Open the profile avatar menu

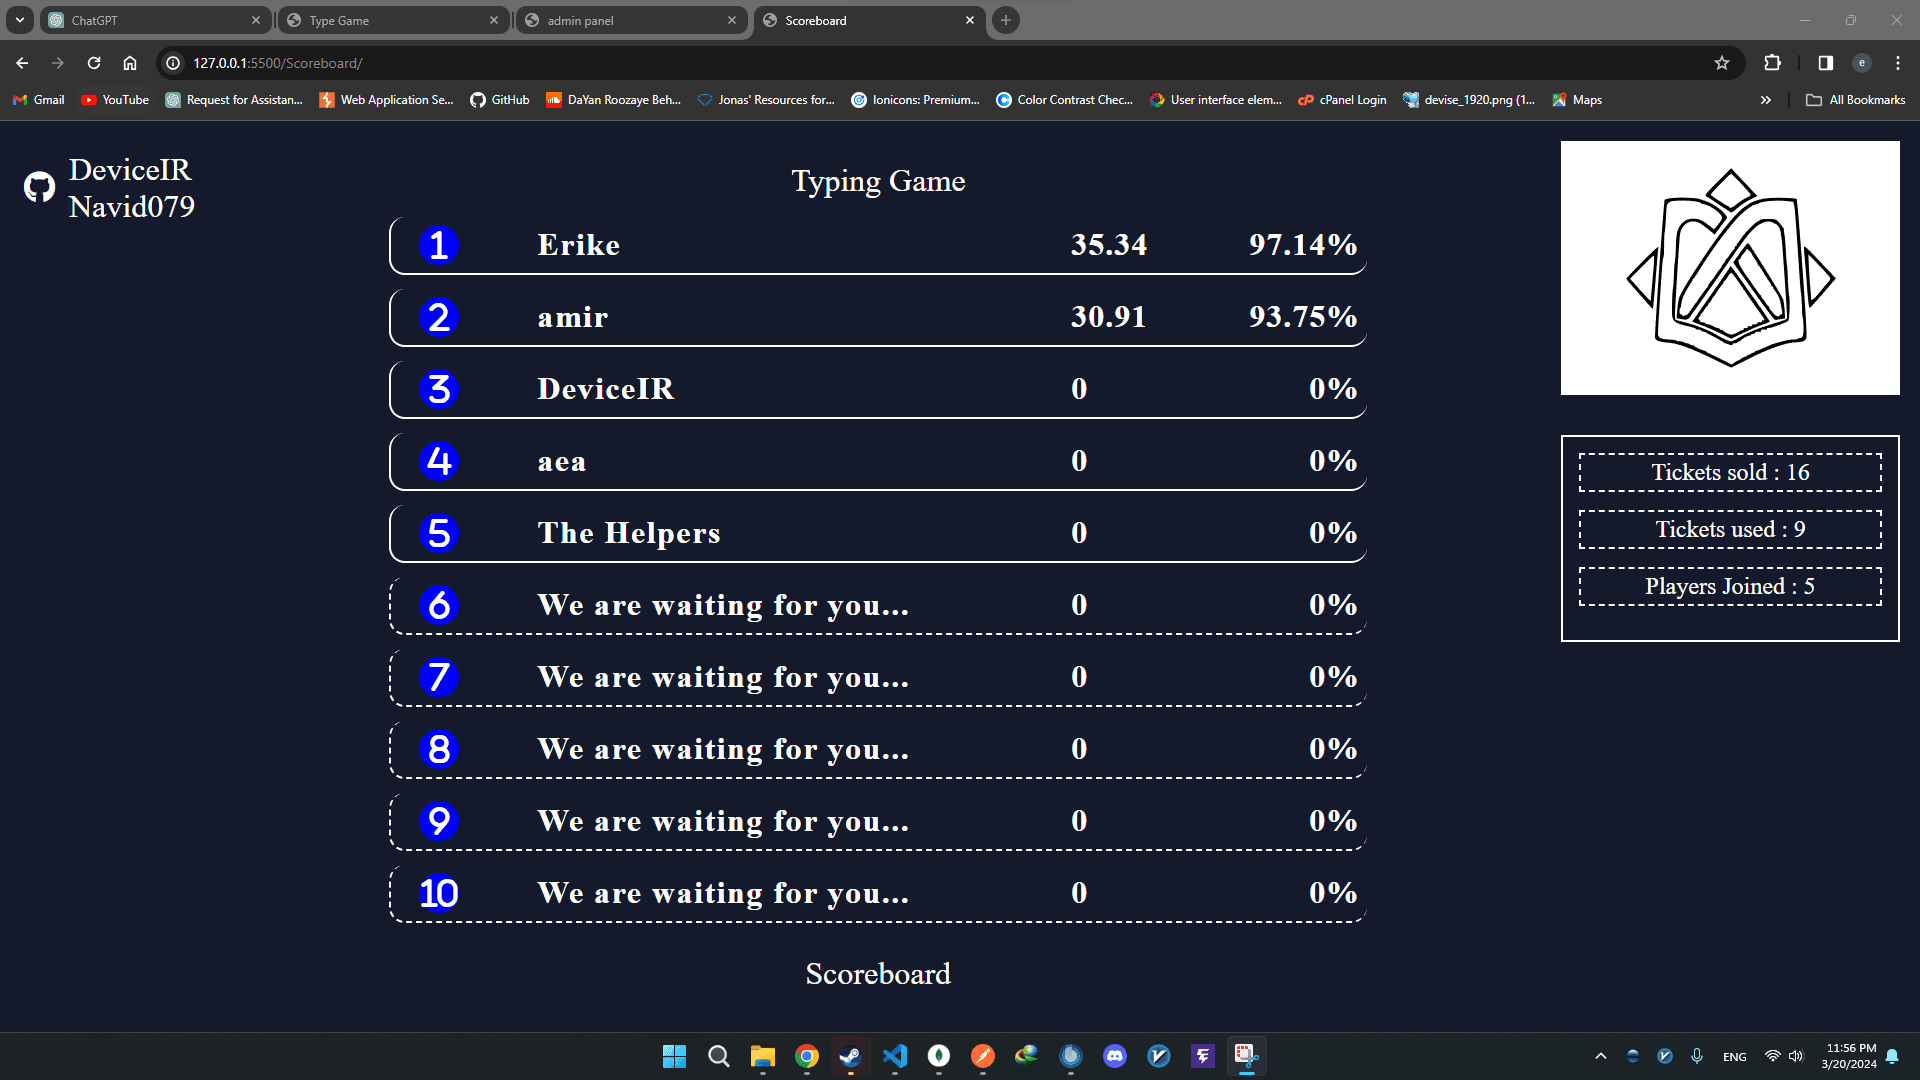1862,63
